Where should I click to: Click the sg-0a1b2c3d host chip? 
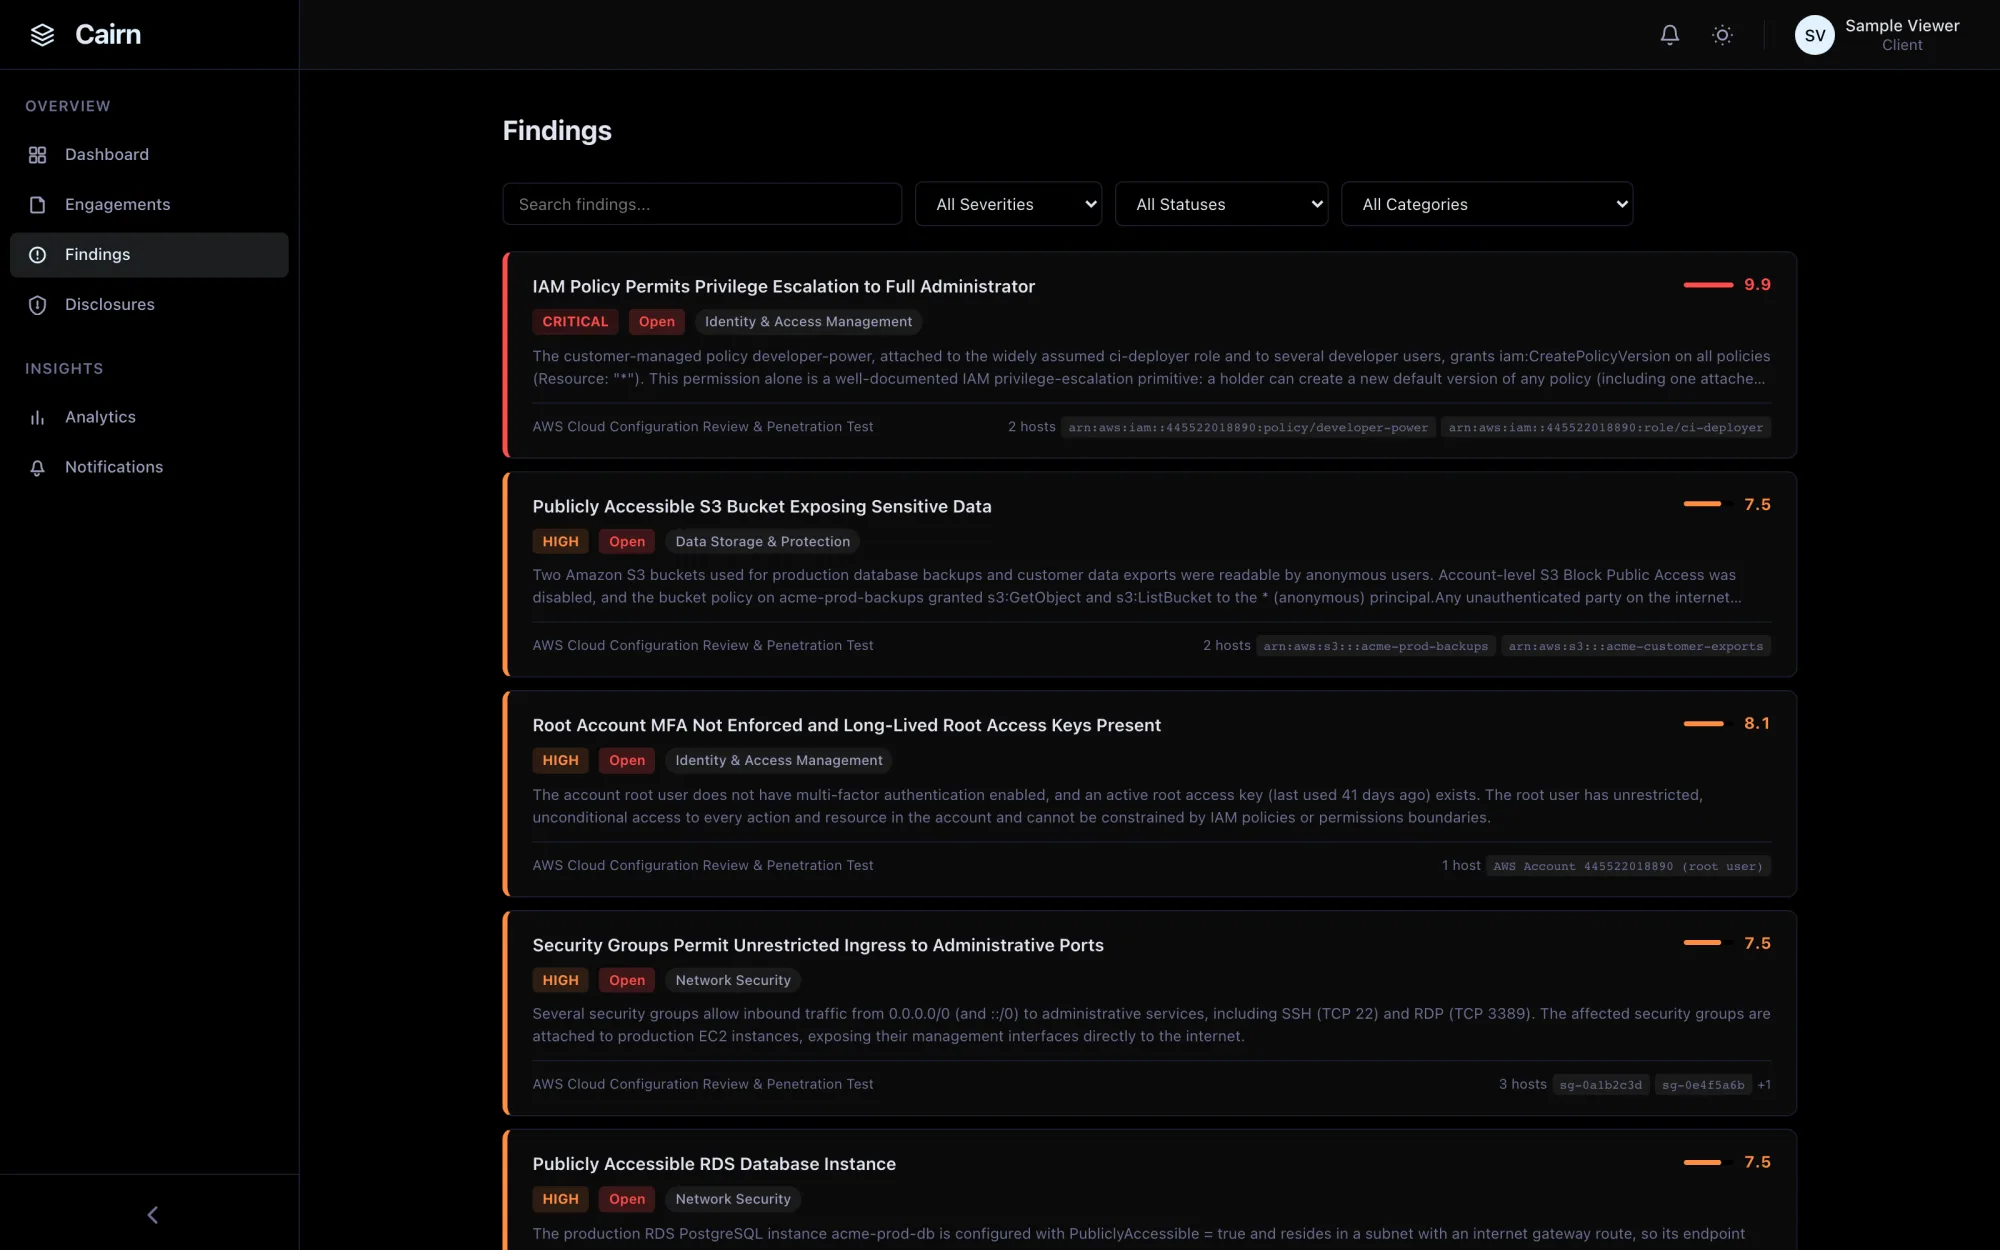point(1601,1086)
